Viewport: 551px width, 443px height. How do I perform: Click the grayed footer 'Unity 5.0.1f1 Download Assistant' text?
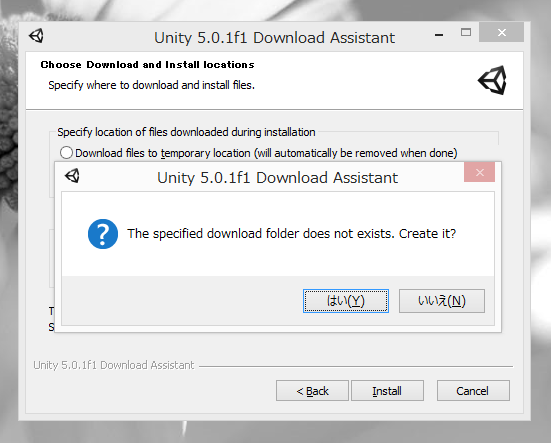click(x=114, y=365)
